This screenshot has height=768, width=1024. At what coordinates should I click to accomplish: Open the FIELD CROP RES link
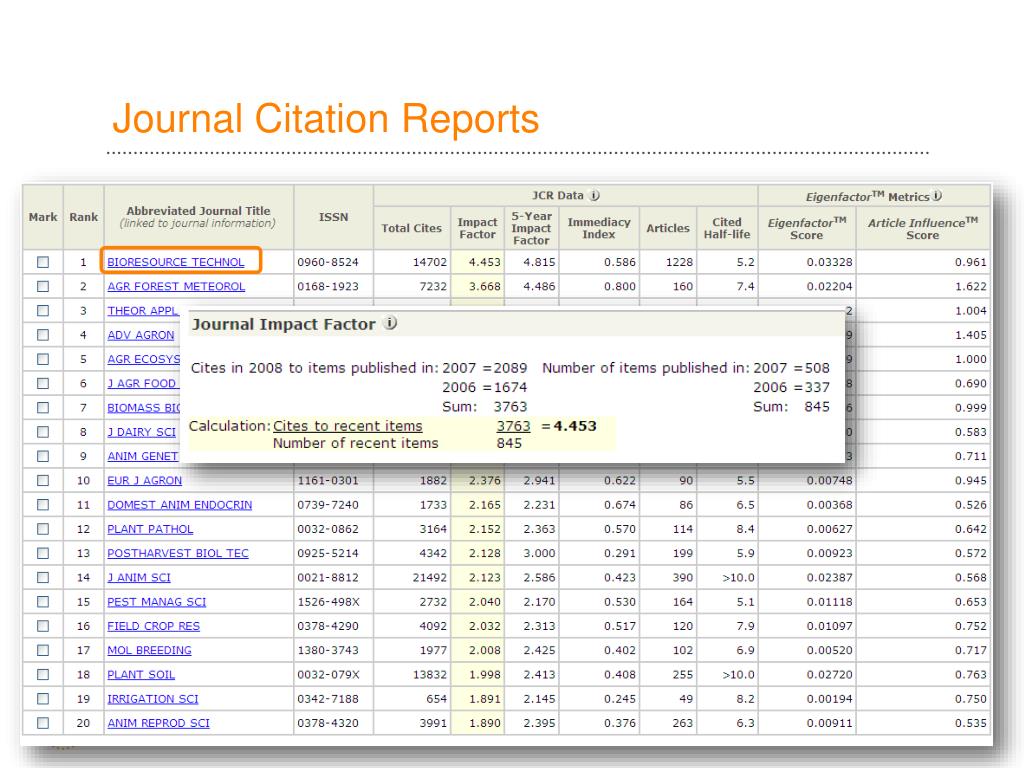click(153, 626)
